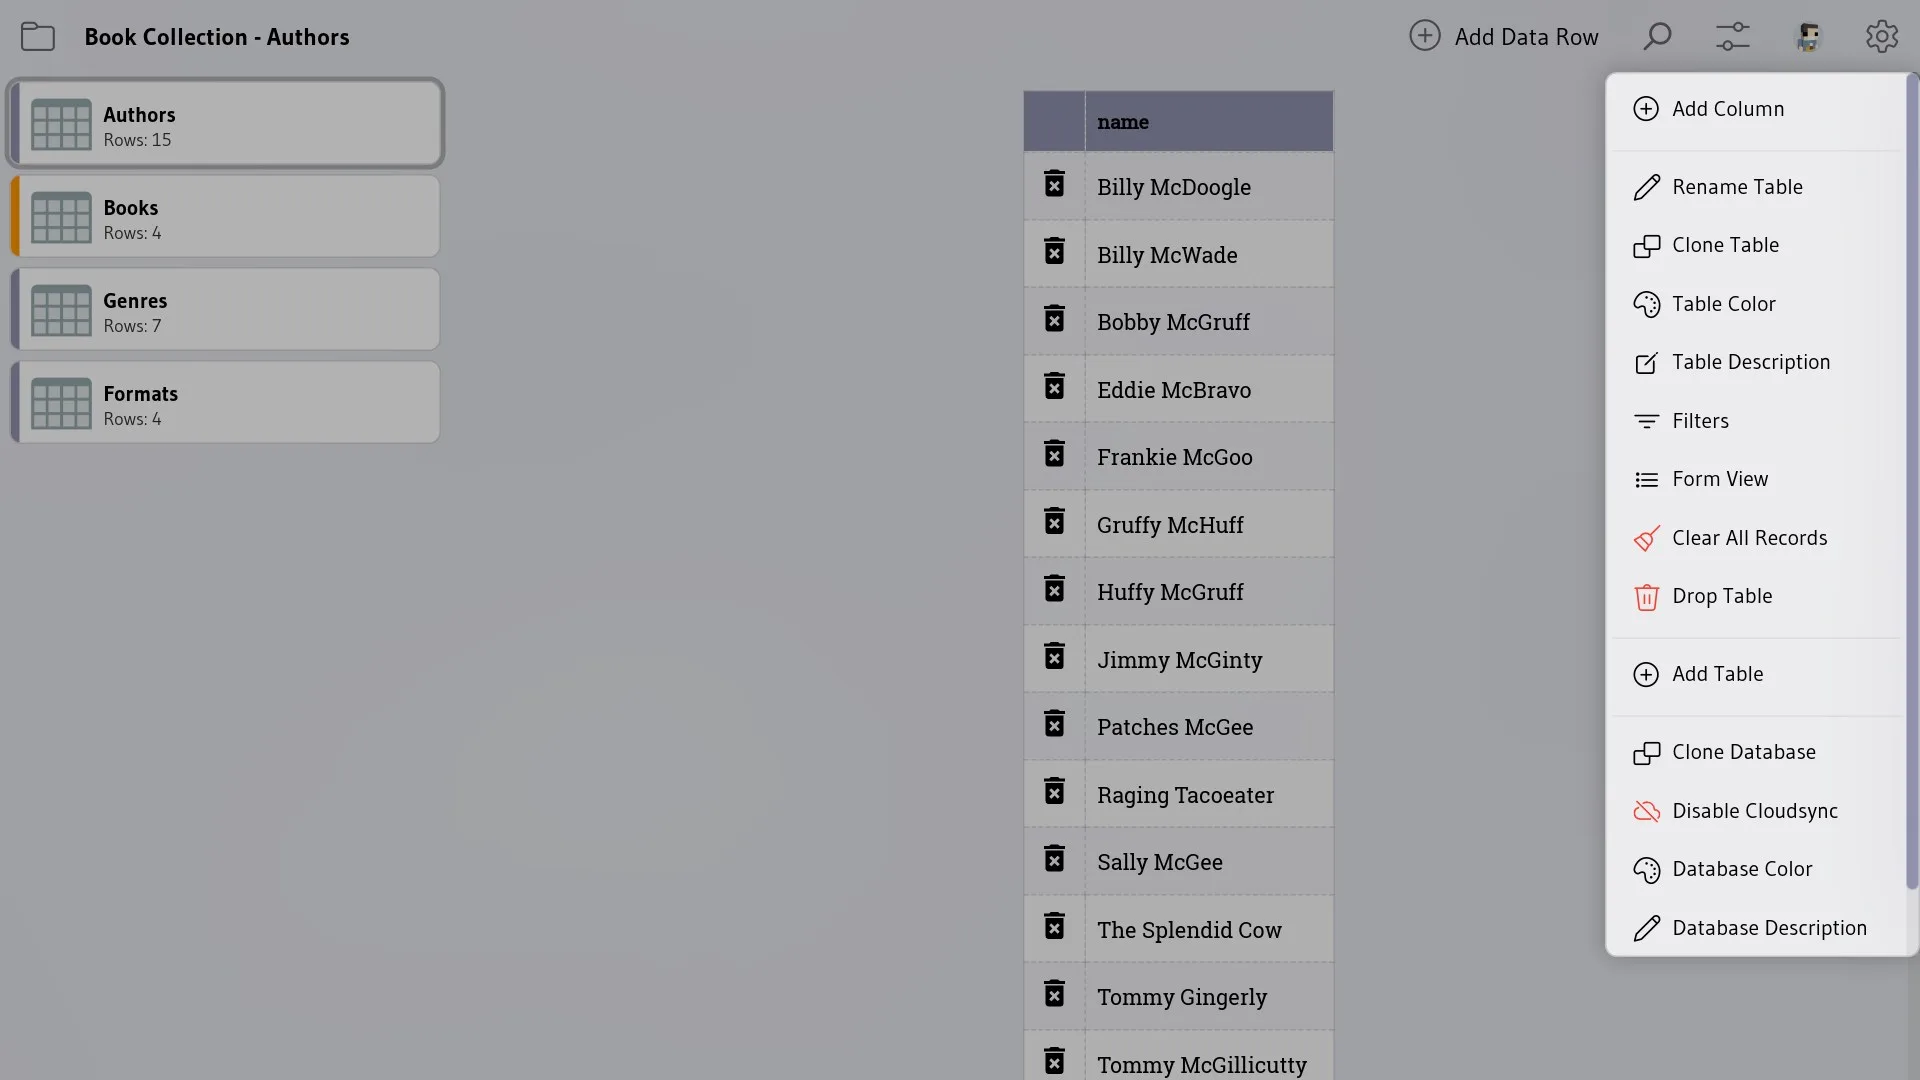The height and width of the screenshot is (1080, 1920).
Task: Click the Tommy Gingerly cell
Action: [1209, 997]
